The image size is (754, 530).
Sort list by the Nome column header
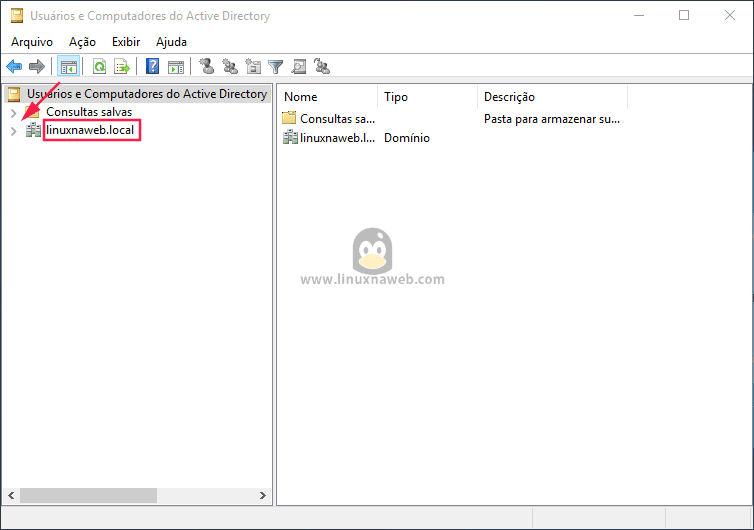(327, 97)
